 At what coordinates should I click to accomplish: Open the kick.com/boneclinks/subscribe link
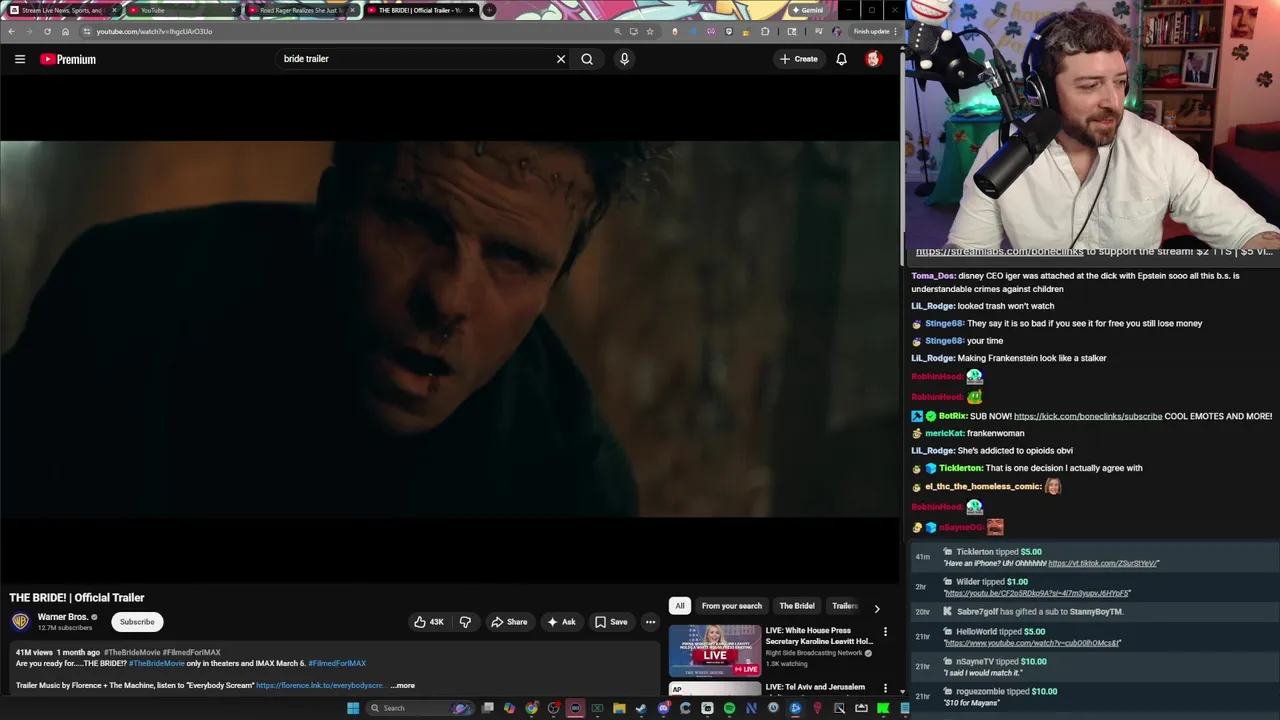(x=1088, y=416)
